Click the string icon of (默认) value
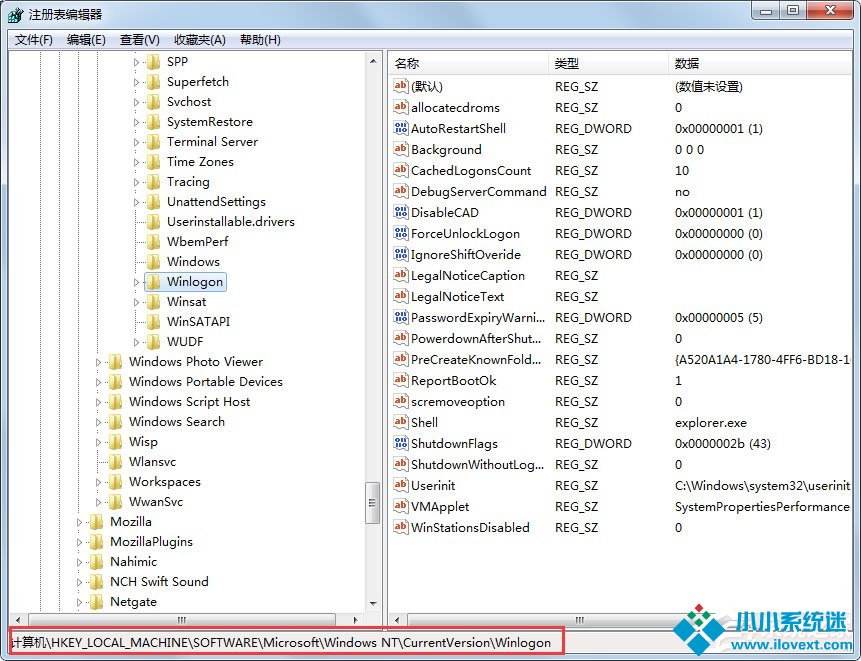The height and width of the screenshot is (661, 861). click(401, 86)
